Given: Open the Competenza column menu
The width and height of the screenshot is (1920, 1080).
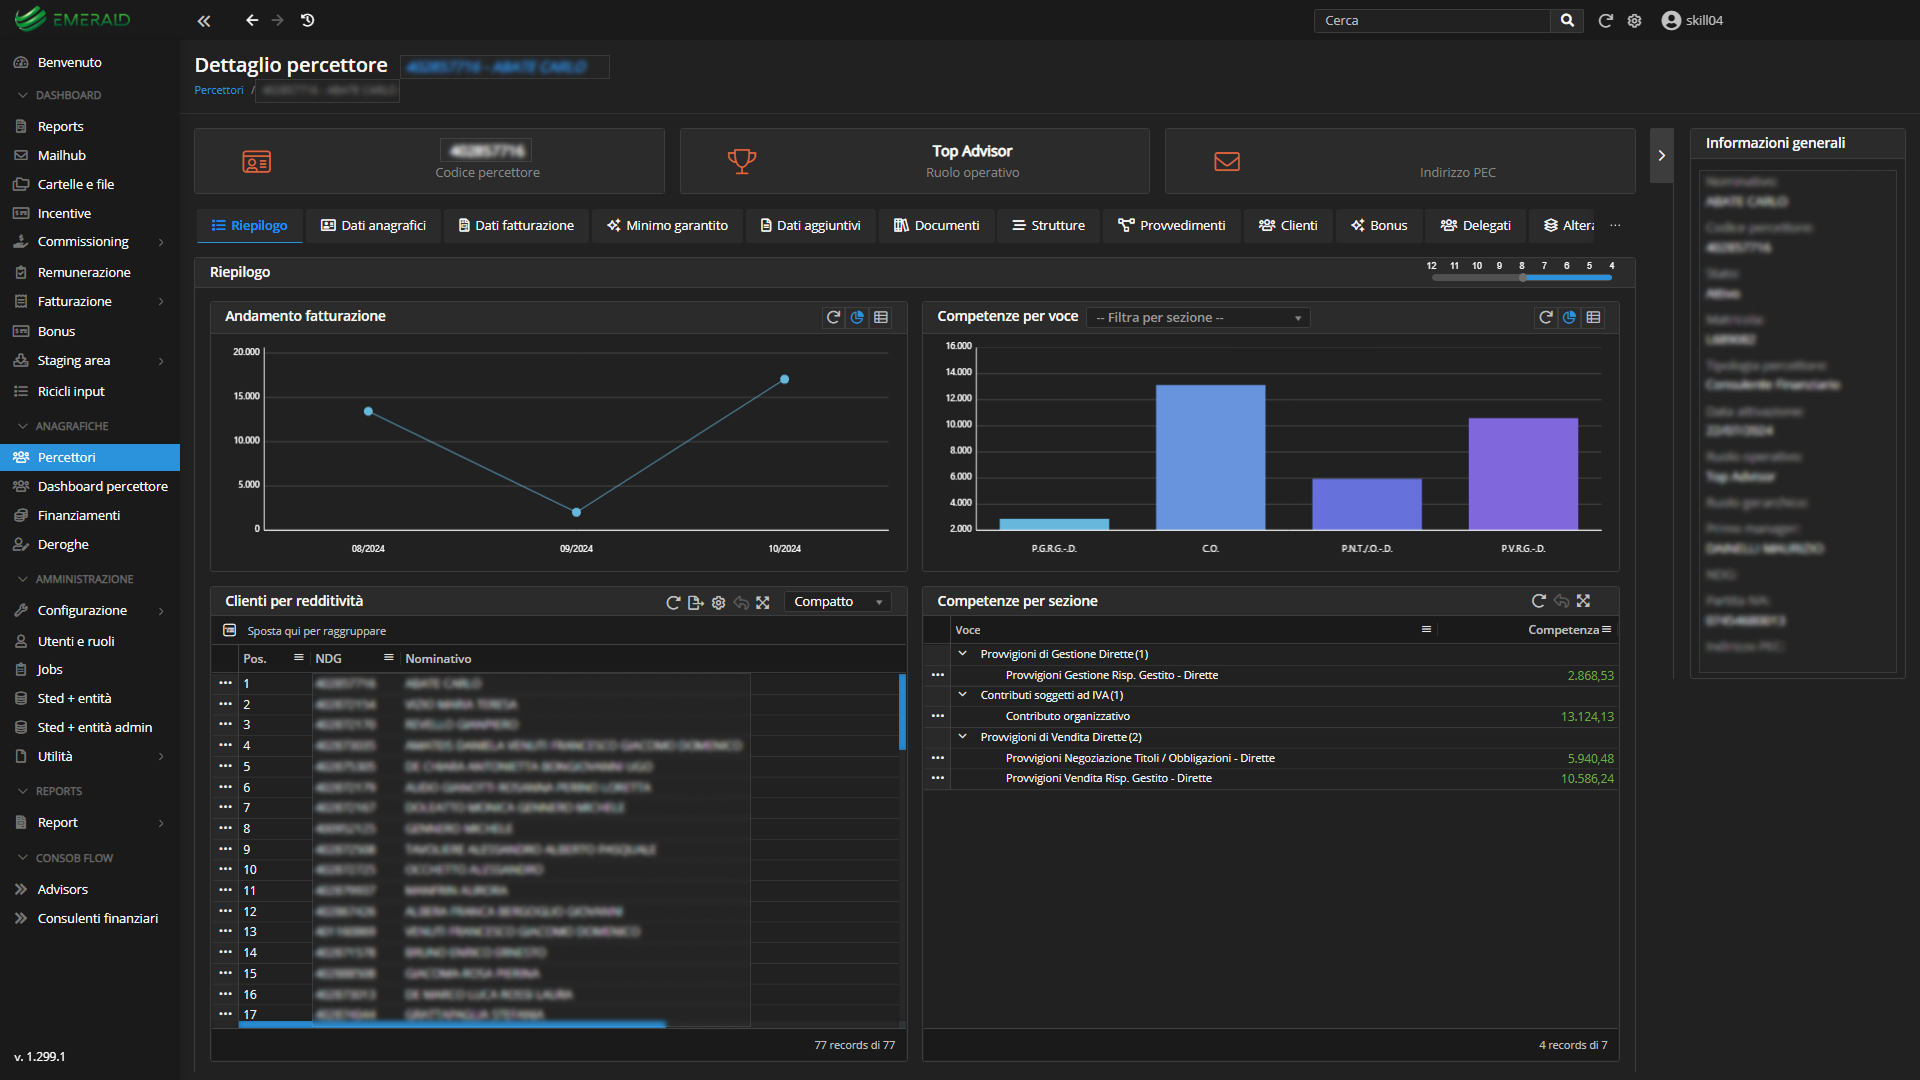Looking at the screenshot, I should pyautogui.click(x=1607, y=629).
